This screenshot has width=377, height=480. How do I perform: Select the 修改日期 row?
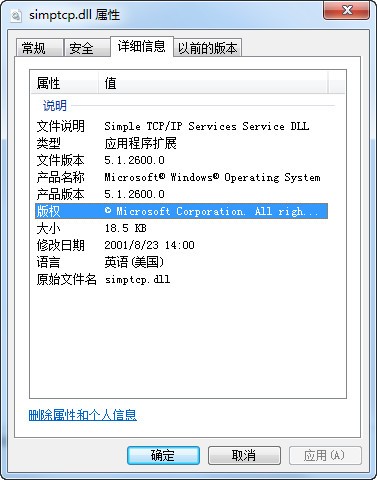181,245
